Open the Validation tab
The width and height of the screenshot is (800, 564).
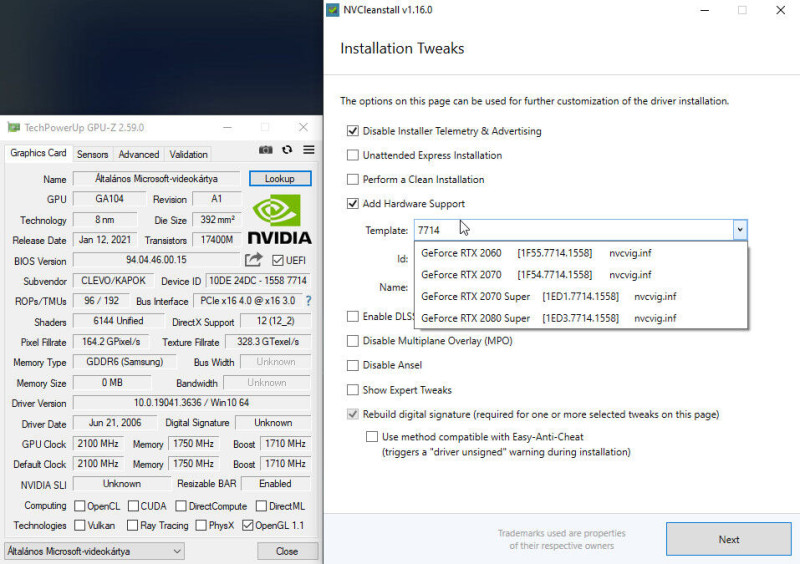point(188,154)
